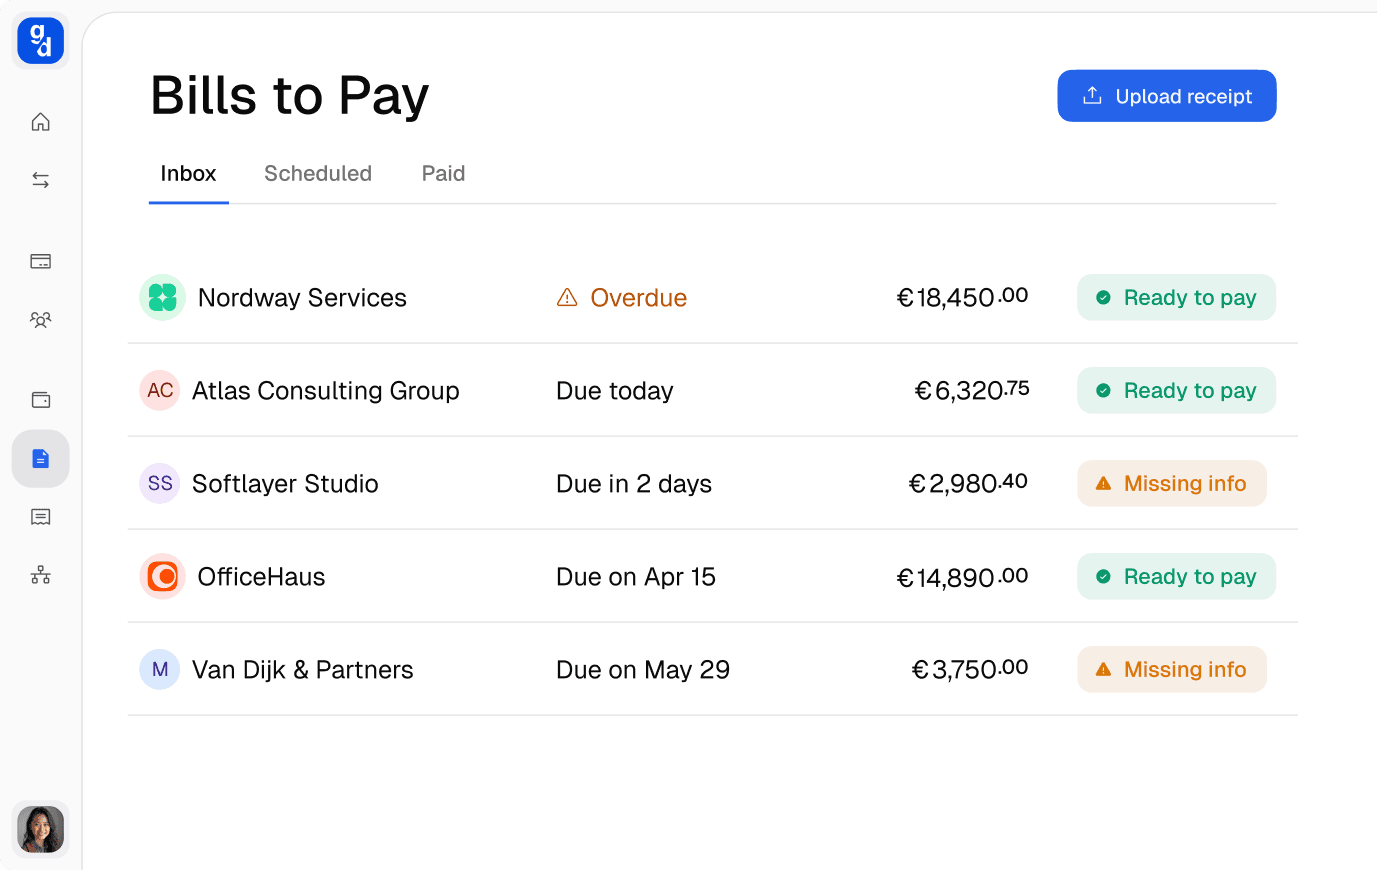1377x870 pixels.
Task: Open the user profile avatar at bottom left
Action: (x=39, y=829)
